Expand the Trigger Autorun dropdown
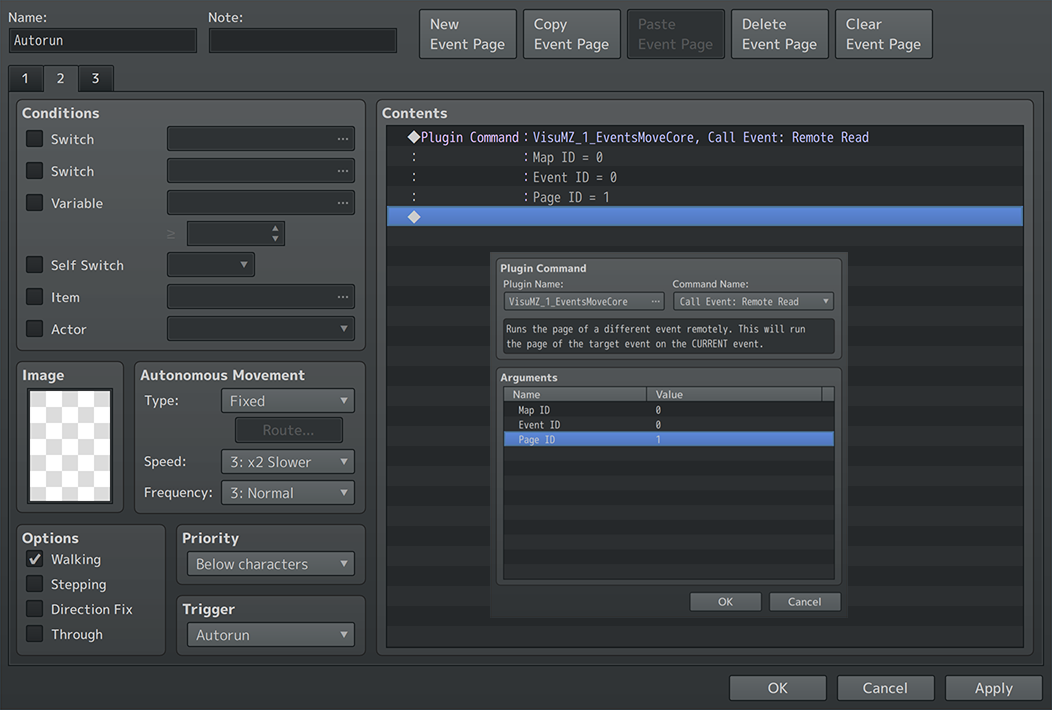 (x=270, y=635)
